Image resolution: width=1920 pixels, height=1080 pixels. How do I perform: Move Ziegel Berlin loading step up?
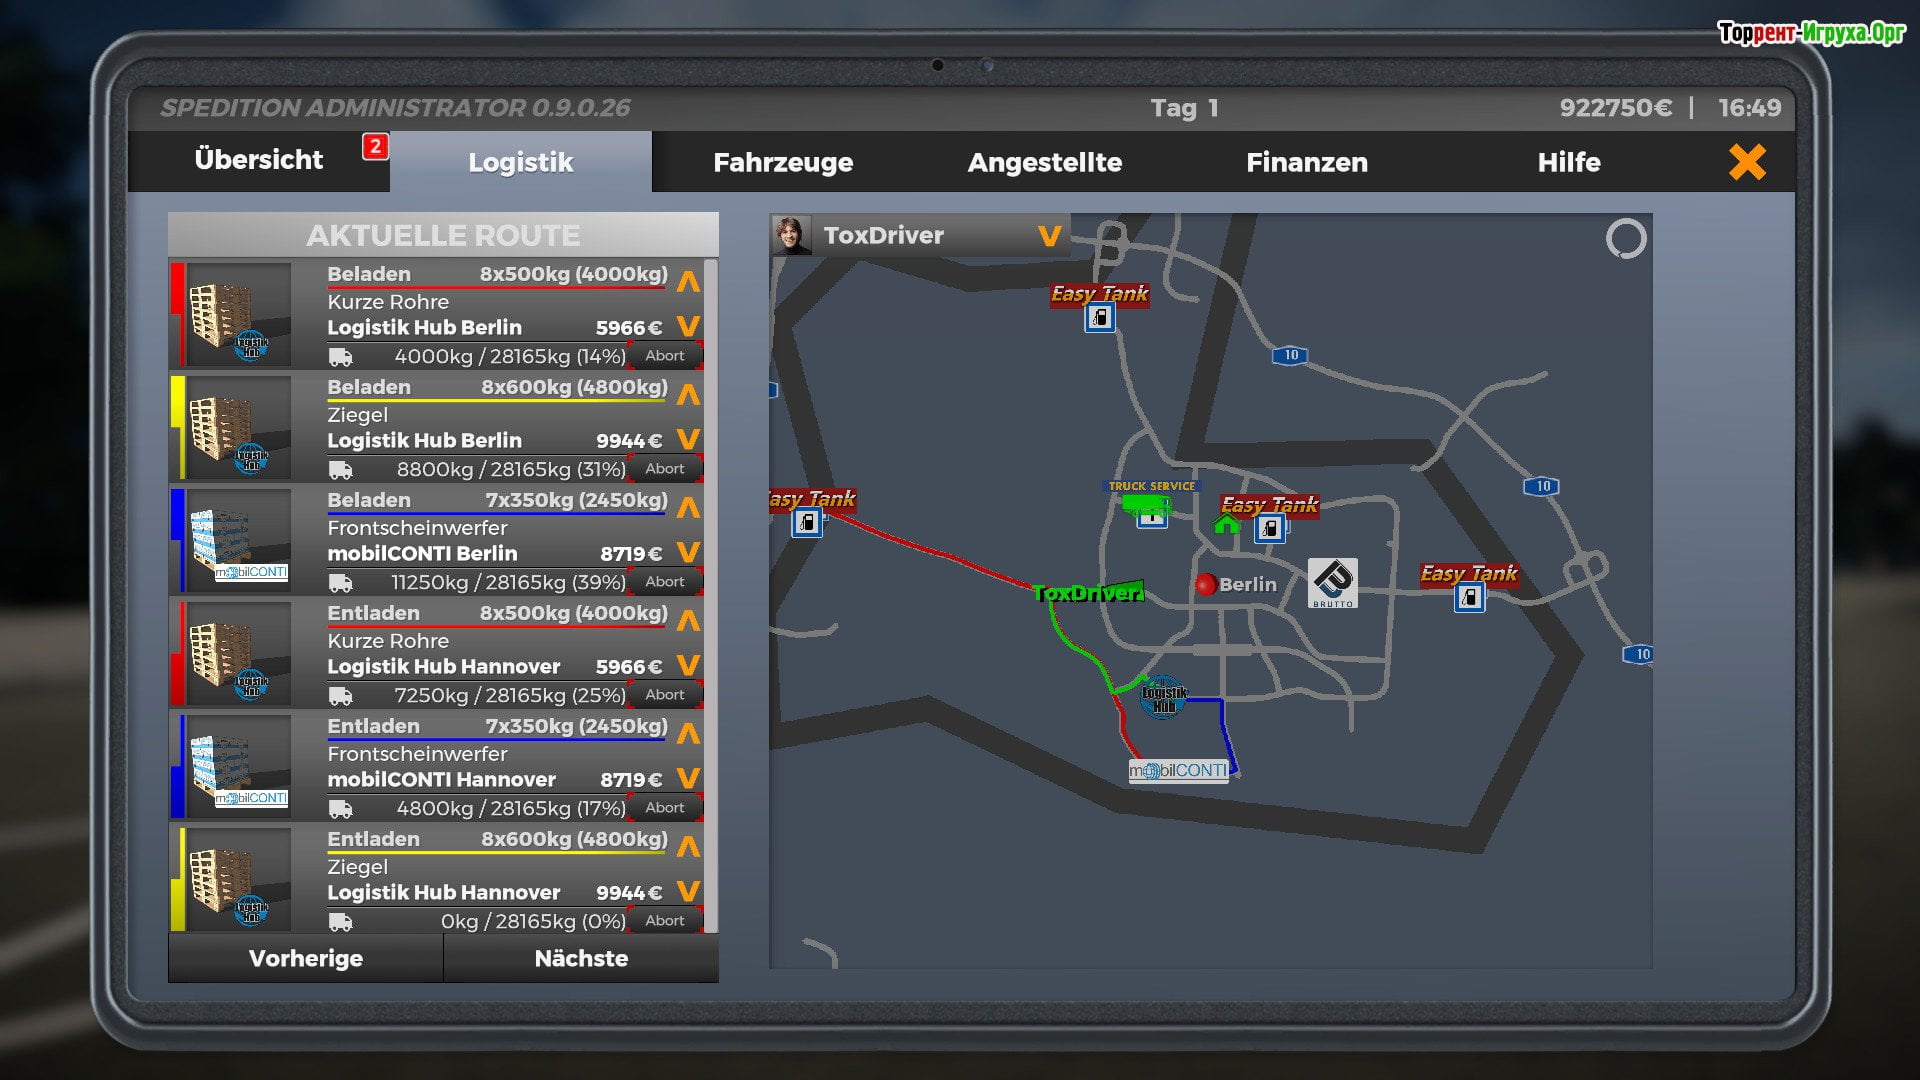tap(688, 395)
